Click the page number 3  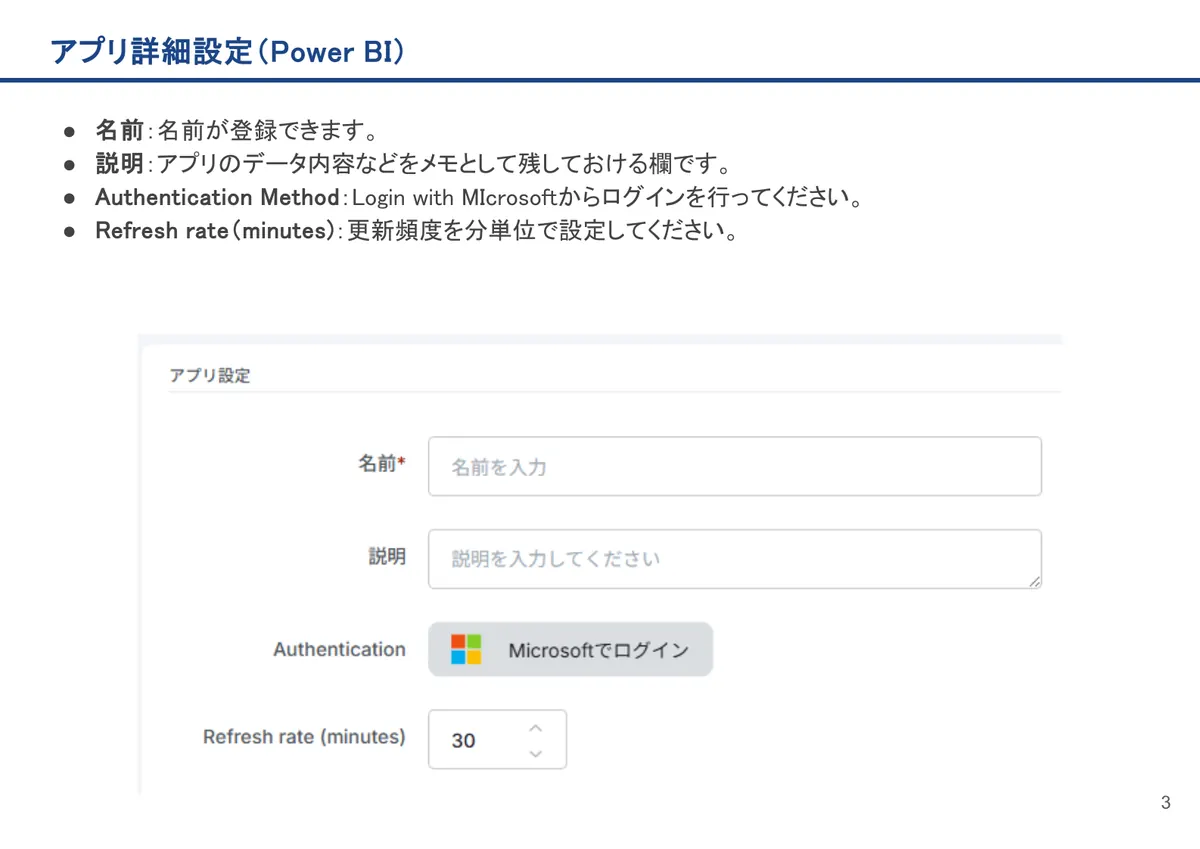tap(1166, 803)
